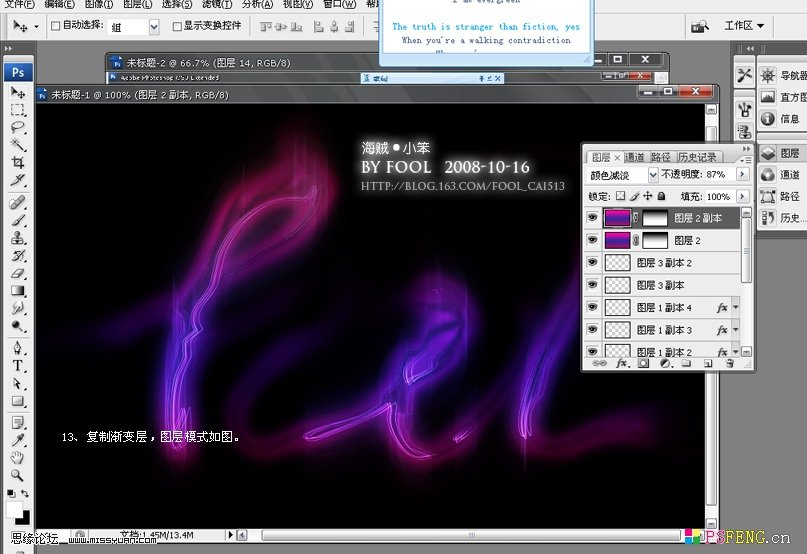Viewport: 807px width, 554px height.
Task: Open the 导航器 panel button
Action: click(x=783, y=75)
